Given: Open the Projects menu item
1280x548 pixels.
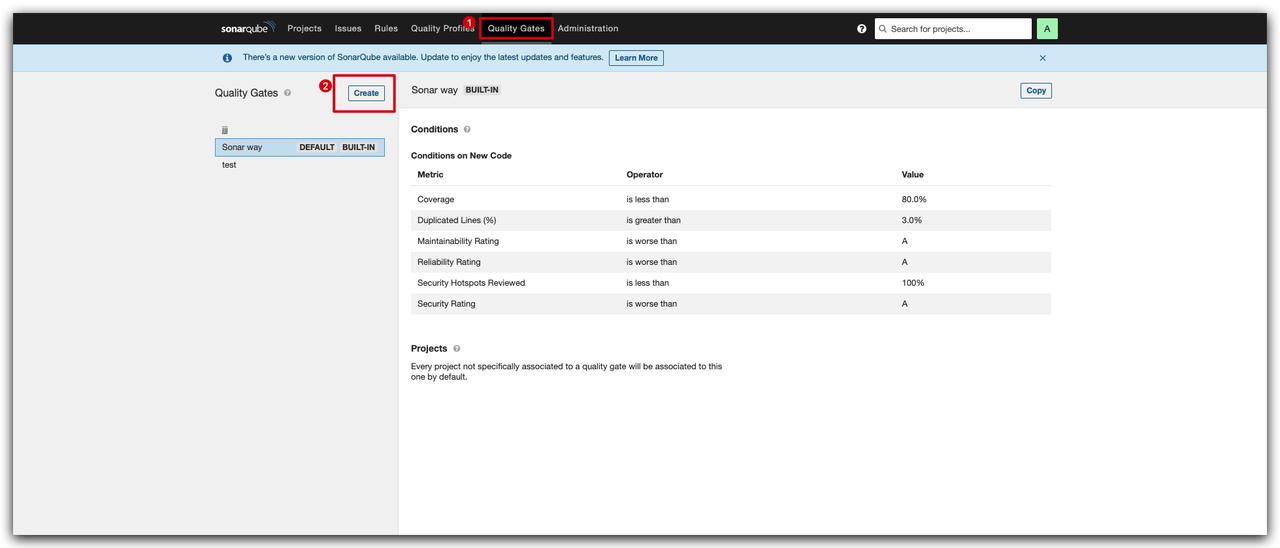Looking at the screenshot, I should tap(304, 29).
